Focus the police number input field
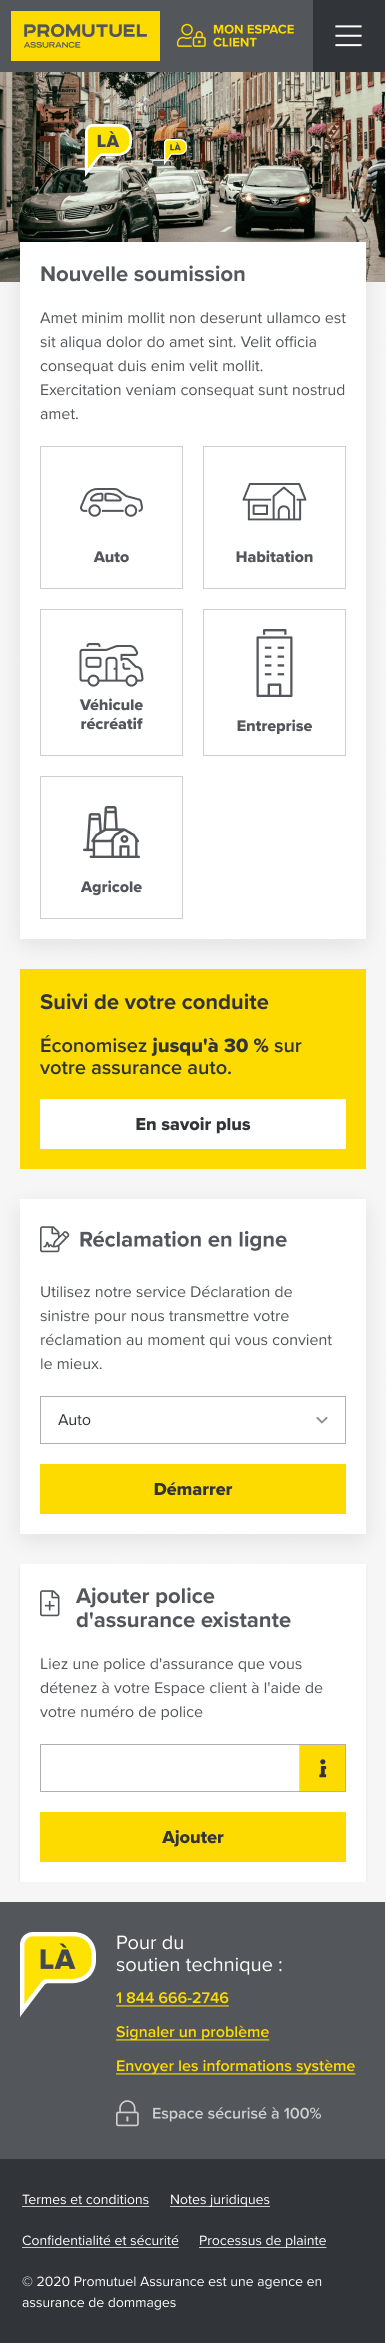Screen dimensions: 386x2343 pos(170,1768)
